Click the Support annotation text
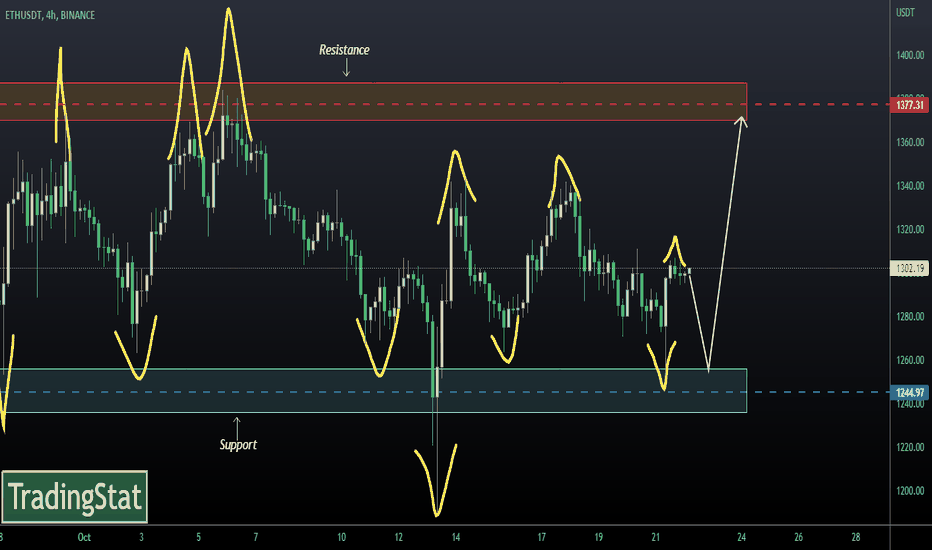The width and height of the screenshot is (932, 550). [x=238, y=445]
